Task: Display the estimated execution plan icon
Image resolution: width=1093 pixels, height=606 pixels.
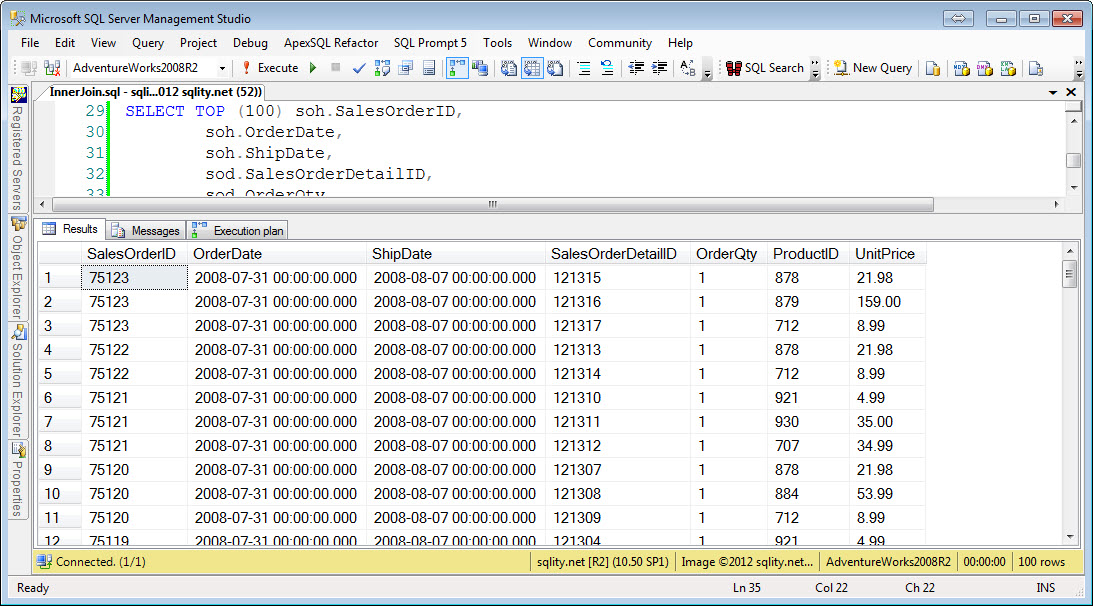Action: point(383,68)
